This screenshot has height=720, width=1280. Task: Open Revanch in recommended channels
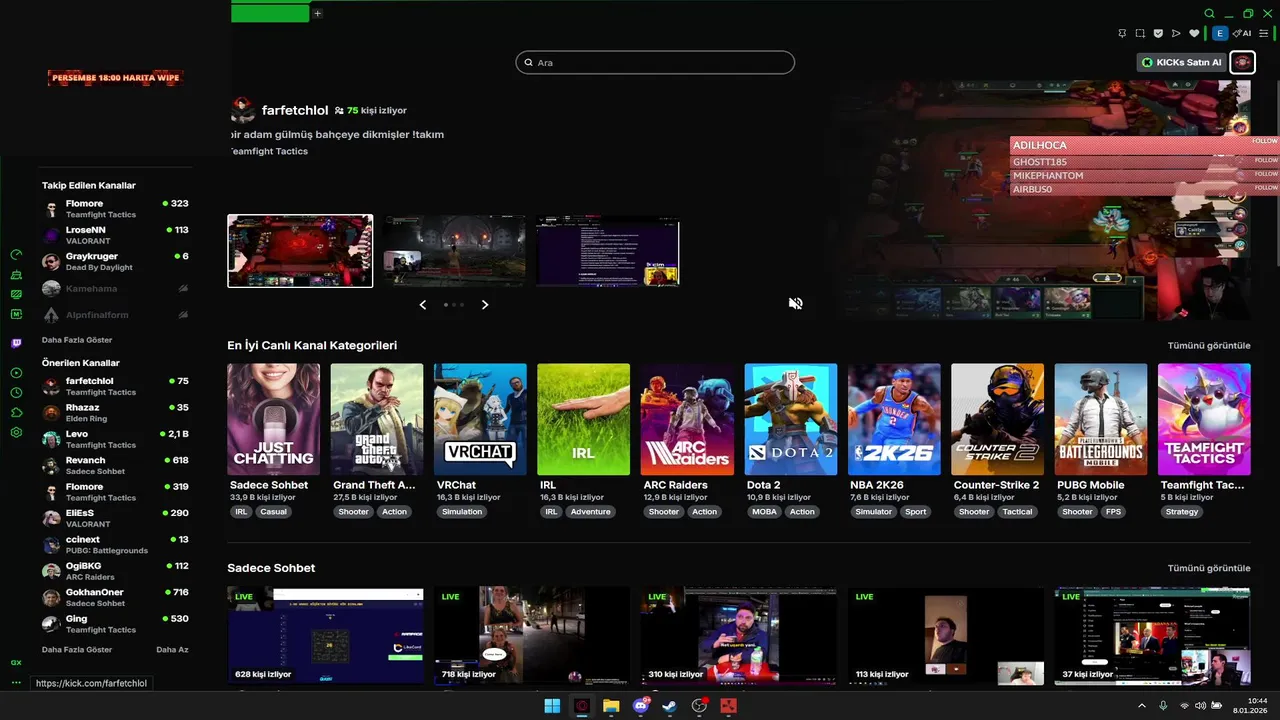tap(115, 466)
